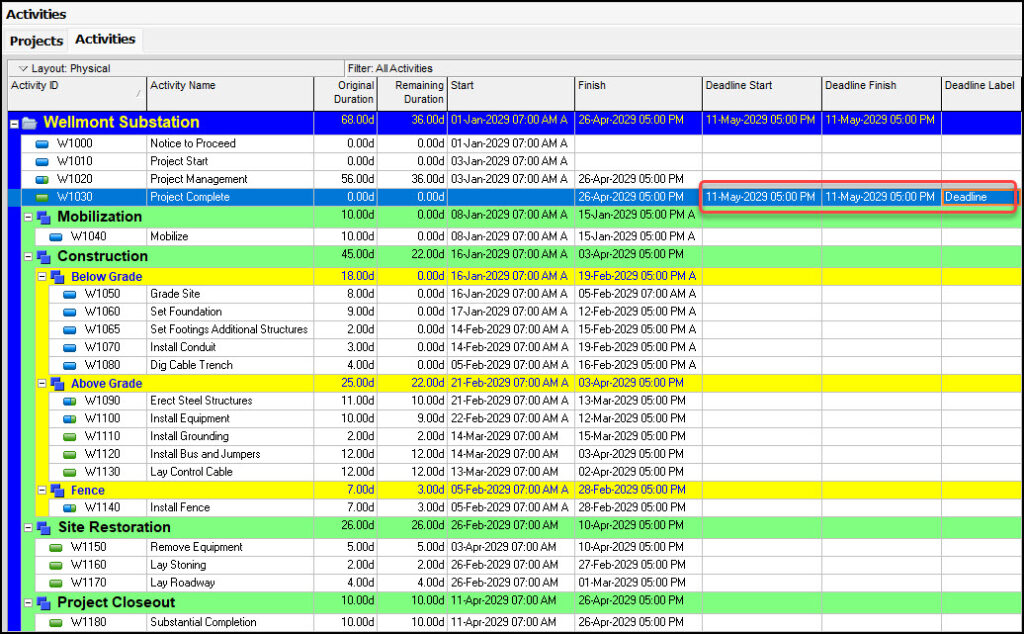The height and width of the screenshot is (634, 1024).
Task: Click the W1120 not-started activity icon
Action: coord(70,454)
